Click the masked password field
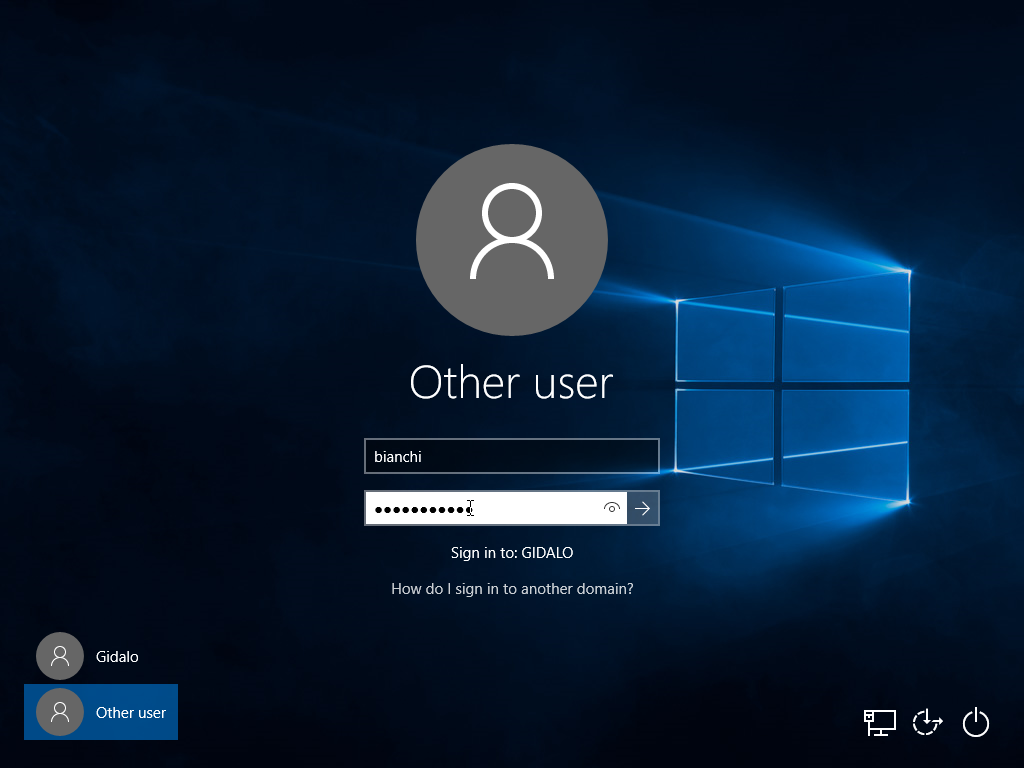 tap(496, 508)
